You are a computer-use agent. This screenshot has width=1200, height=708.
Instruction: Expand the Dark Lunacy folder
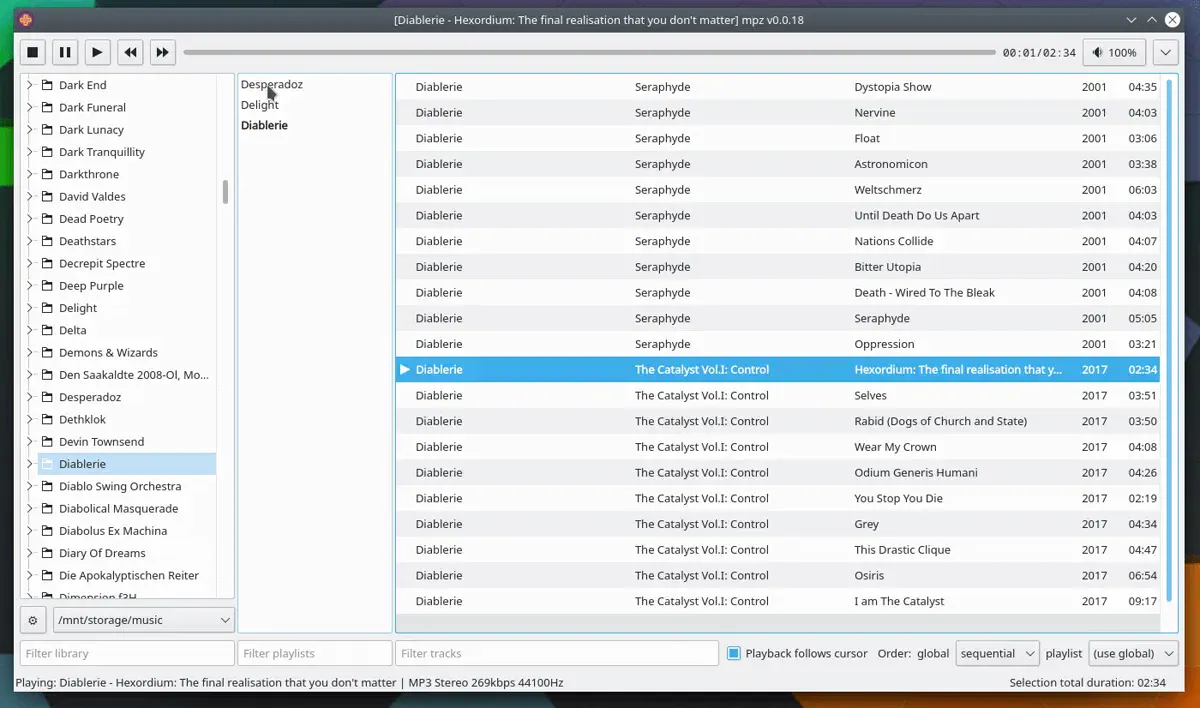[29, 130]
